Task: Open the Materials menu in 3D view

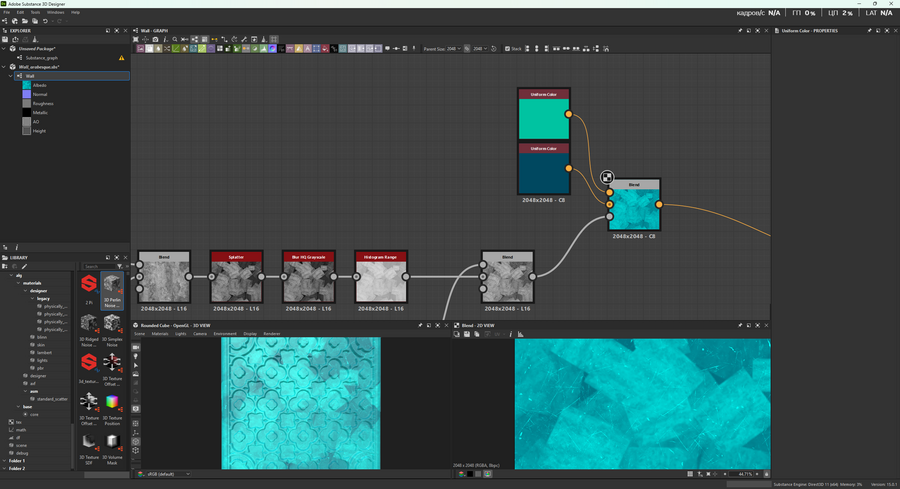Action: pyautogui.click(x=160, y=334)
